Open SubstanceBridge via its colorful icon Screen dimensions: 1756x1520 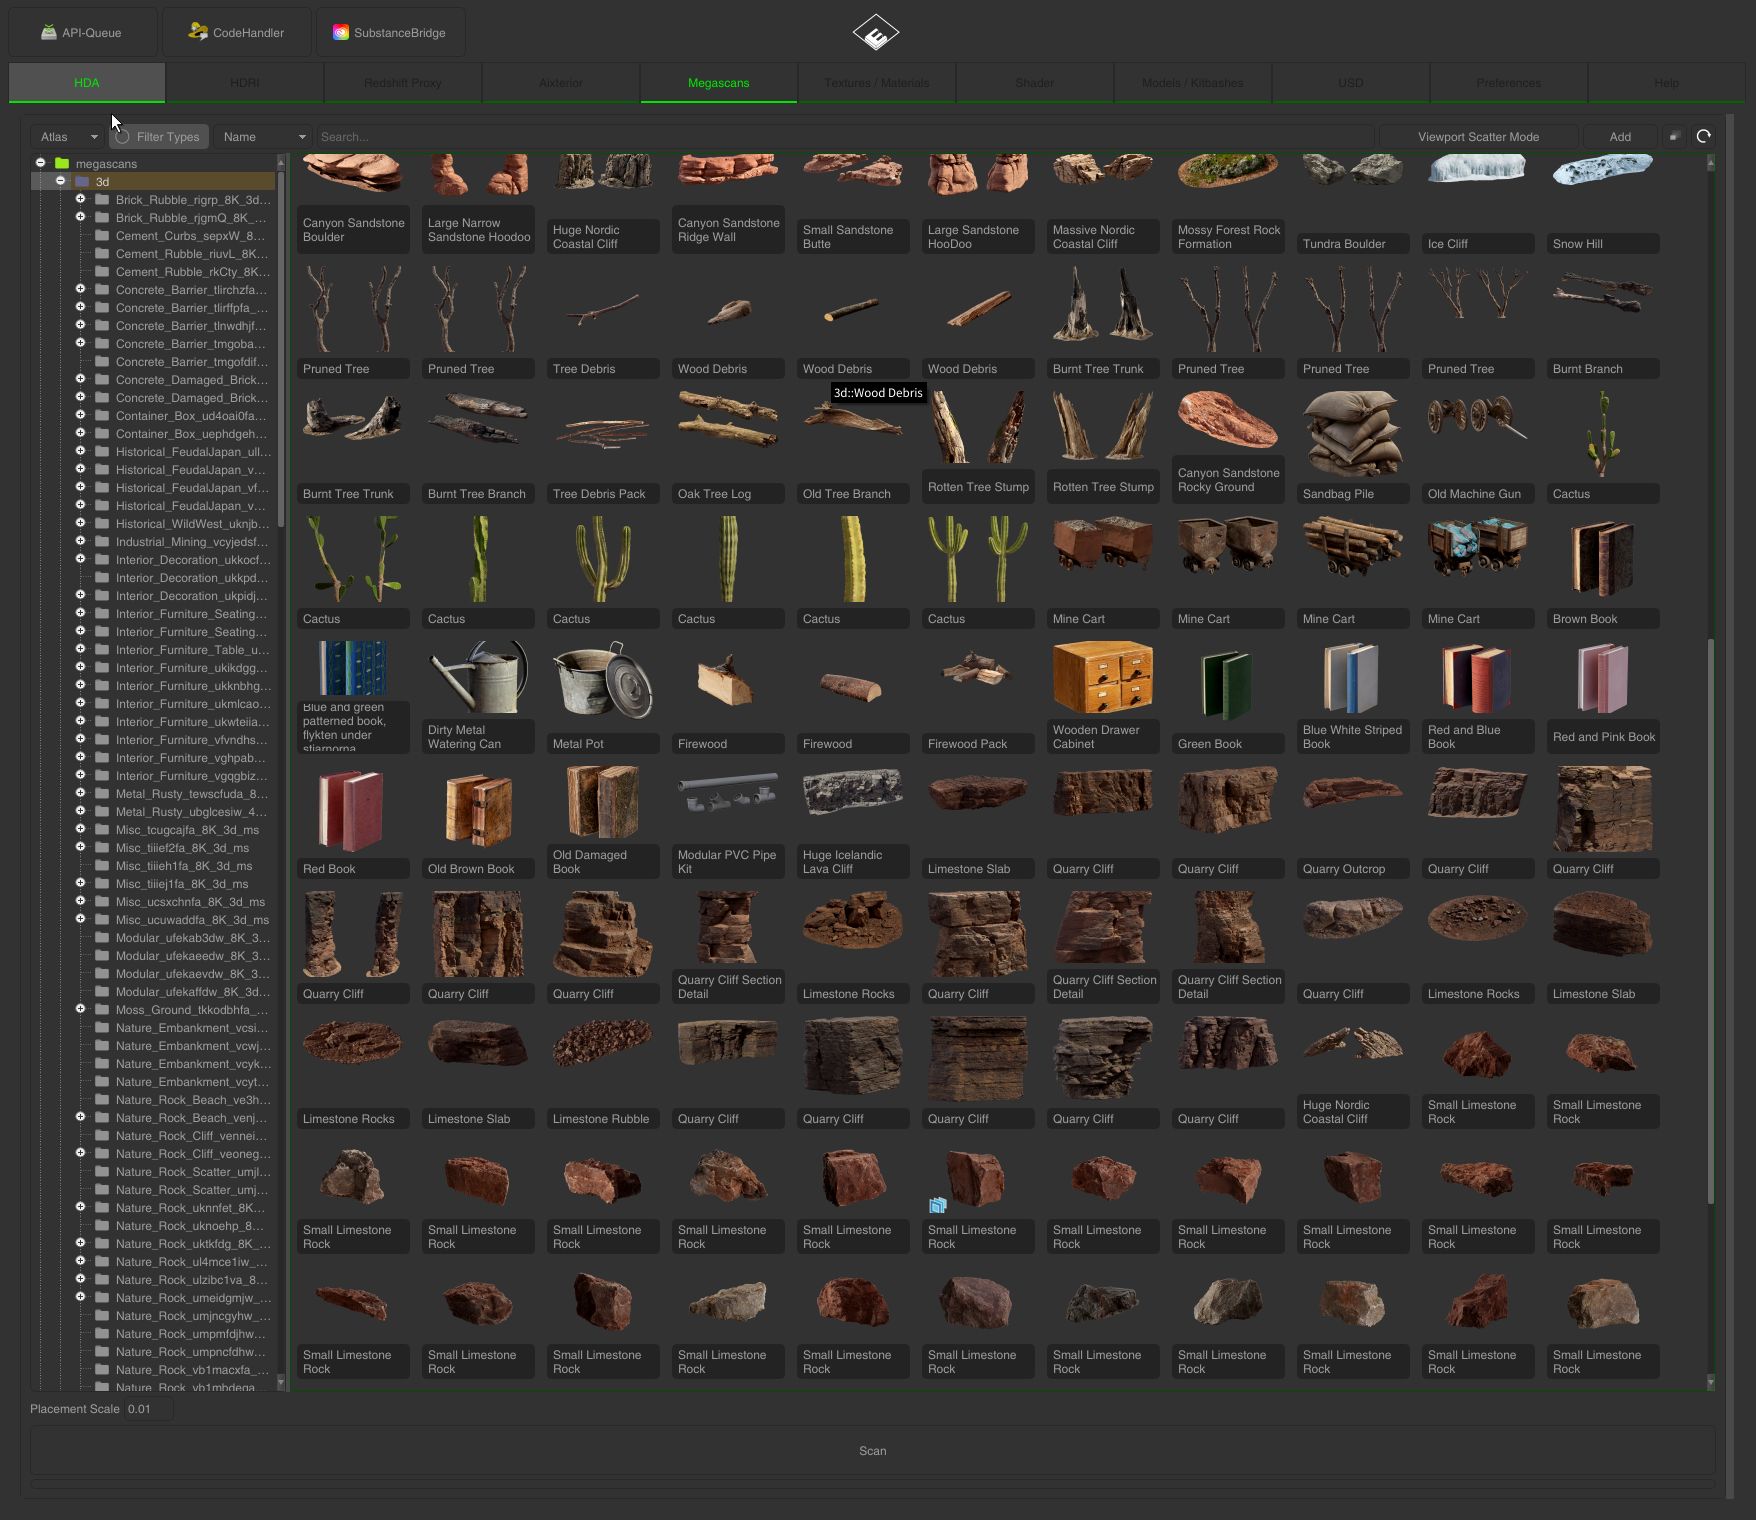(341, 31)
